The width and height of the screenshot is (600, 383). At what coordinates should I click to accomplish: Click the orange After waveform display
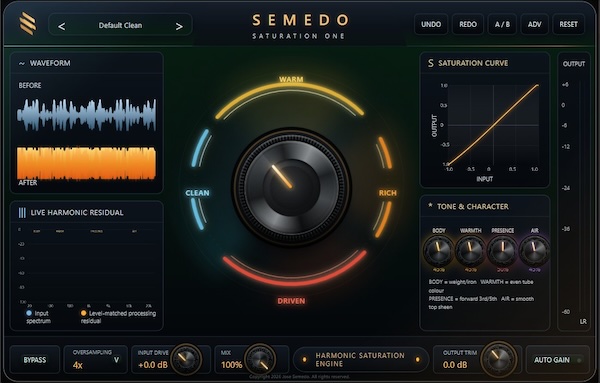pyautogui.click(x=86, y=163)
